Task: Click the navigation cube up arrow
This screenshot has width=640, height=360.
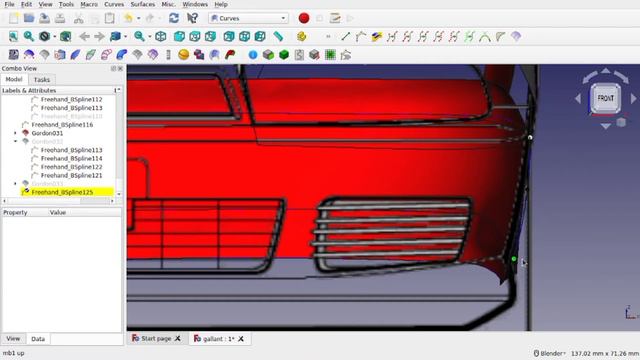Action: tap(606, 71)
